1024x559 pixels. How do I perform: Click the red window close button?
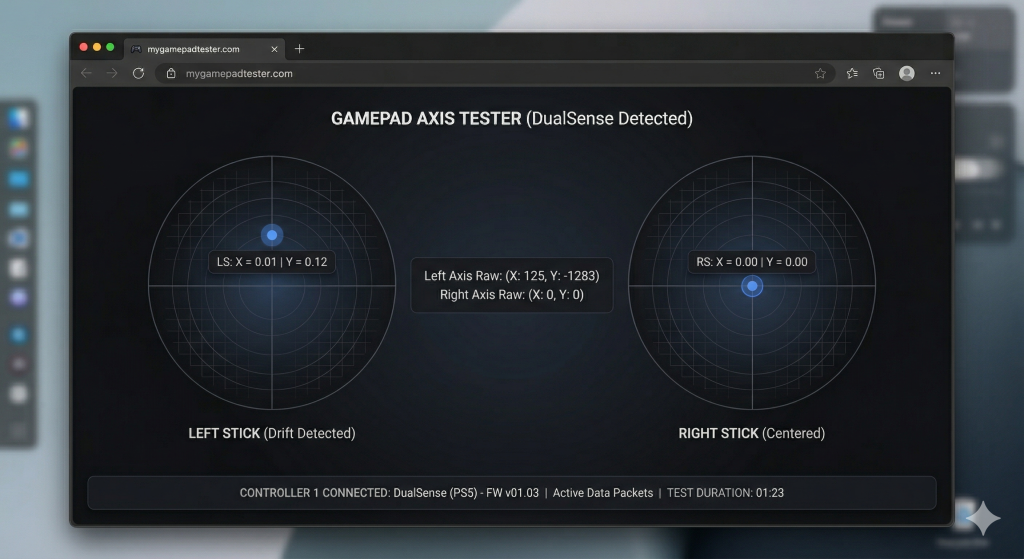(x=84, y=47)
